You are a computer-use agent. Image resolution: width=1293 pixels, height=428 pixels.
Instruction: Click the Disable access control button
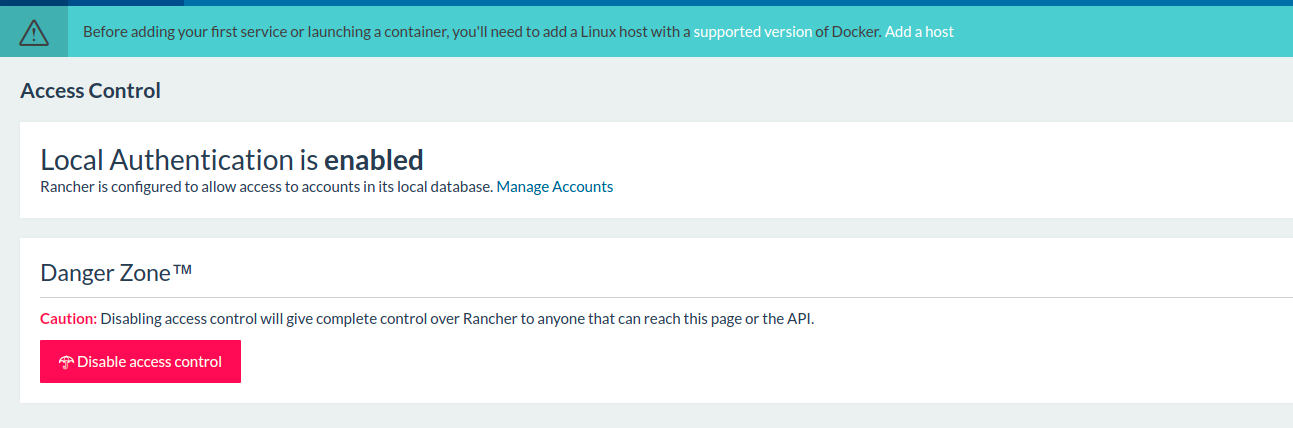(140, 362)
